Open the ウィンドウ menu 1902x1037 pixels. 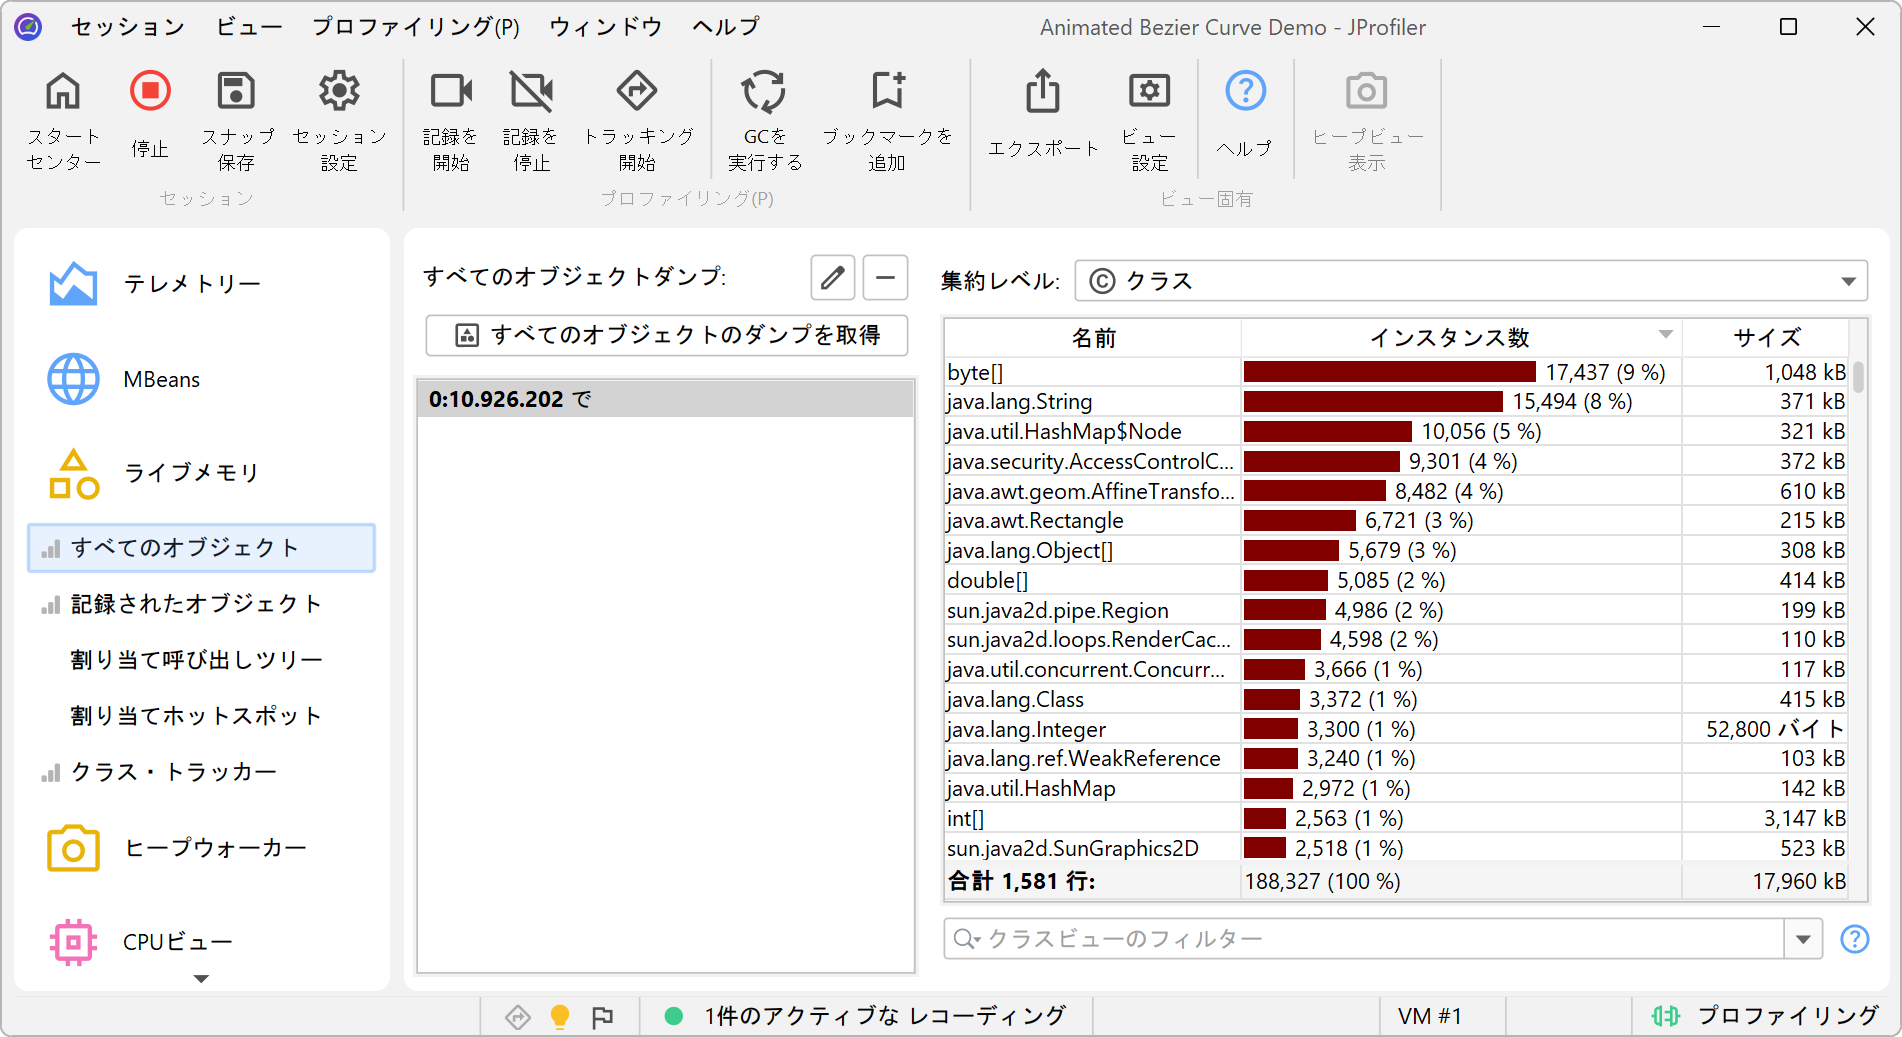605,27
